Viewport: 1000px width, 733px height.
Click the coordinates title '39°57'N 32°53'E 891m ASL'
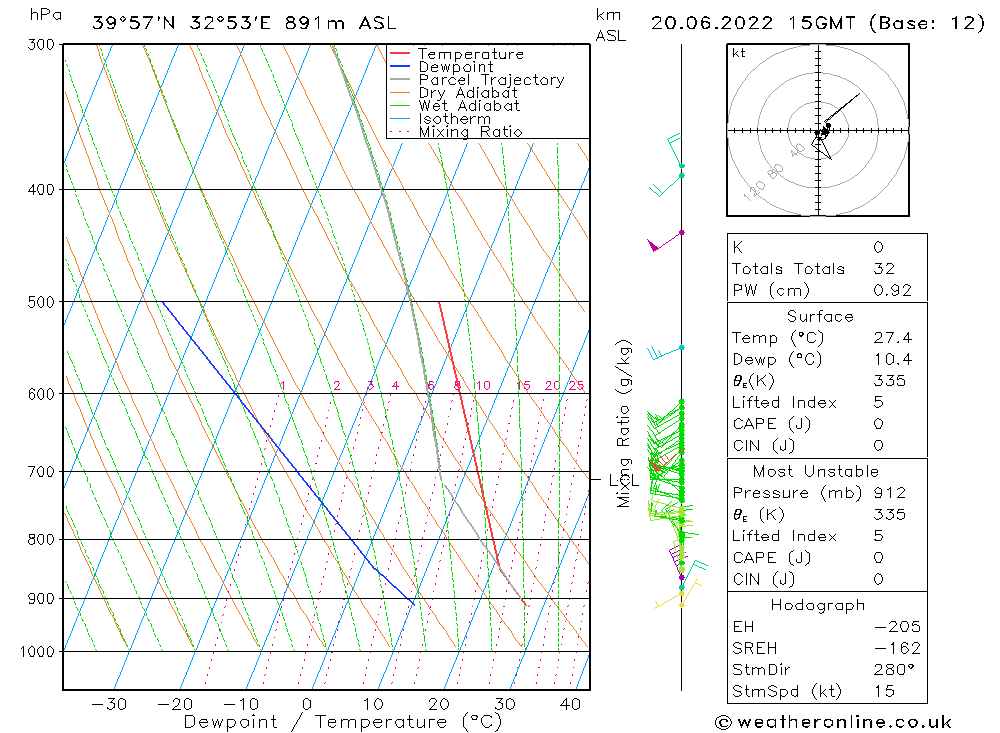coord(244,24)
